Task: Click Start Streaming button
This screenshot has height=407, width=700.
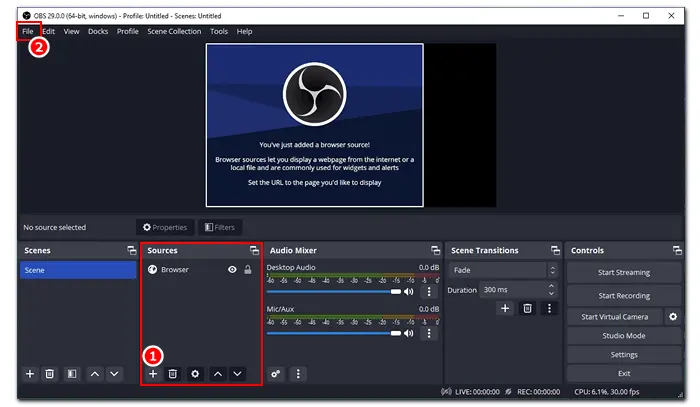Action: click(x=624, y=273)
